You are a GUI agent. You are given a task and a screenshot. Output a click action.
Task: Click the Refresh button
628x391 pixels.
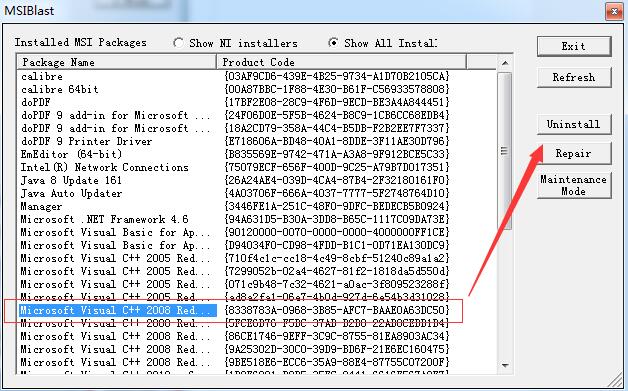click(x=574, y=77)
